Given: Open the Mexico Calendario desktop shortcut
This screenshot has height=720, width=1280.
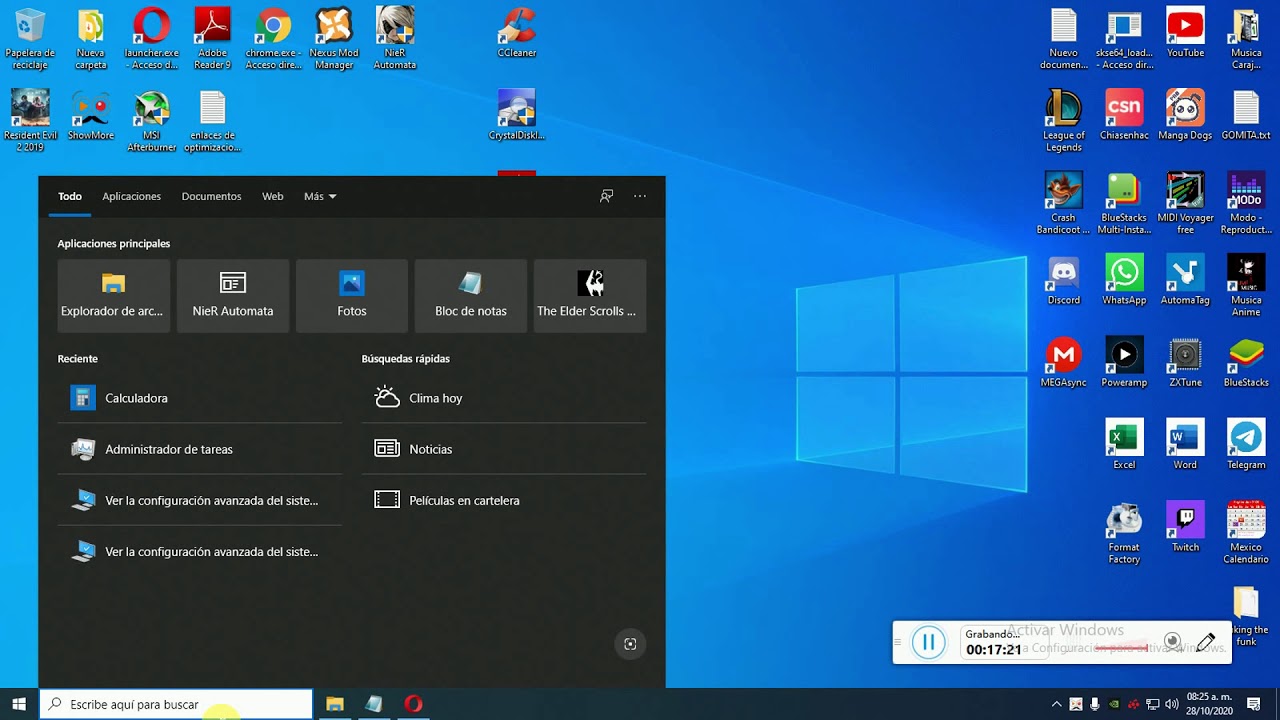Looking at the screenshot, I should [1246, 532].
